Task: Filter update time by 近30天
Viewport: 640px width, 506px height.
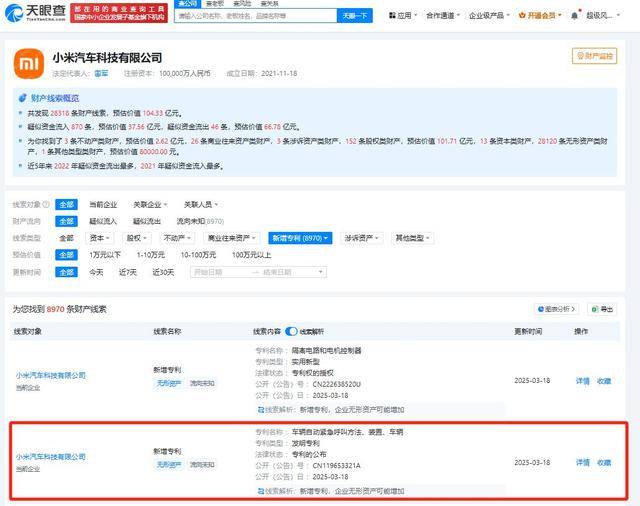Action: tap(163, 272)
